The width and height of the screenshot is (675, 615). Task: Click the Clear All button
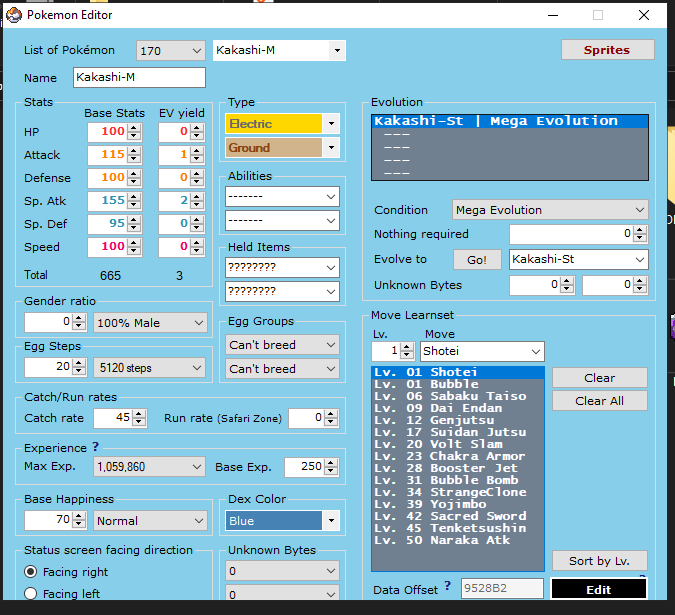pos(599,401)
